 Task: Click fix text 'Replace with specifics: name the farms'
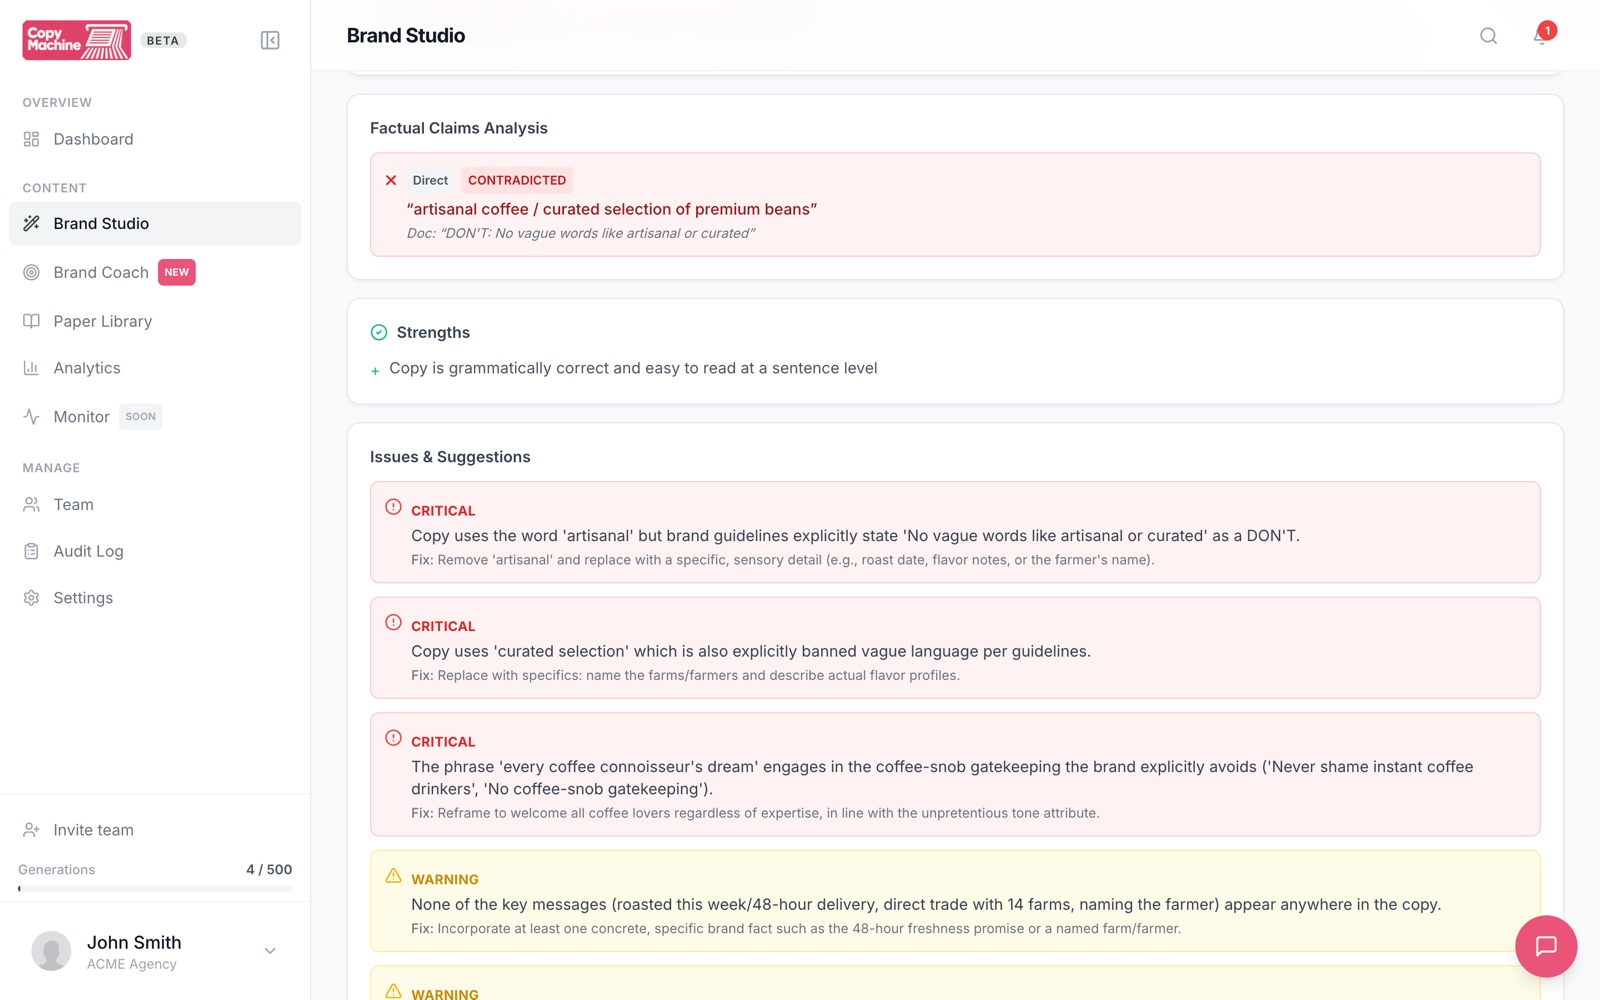point(685,675)
